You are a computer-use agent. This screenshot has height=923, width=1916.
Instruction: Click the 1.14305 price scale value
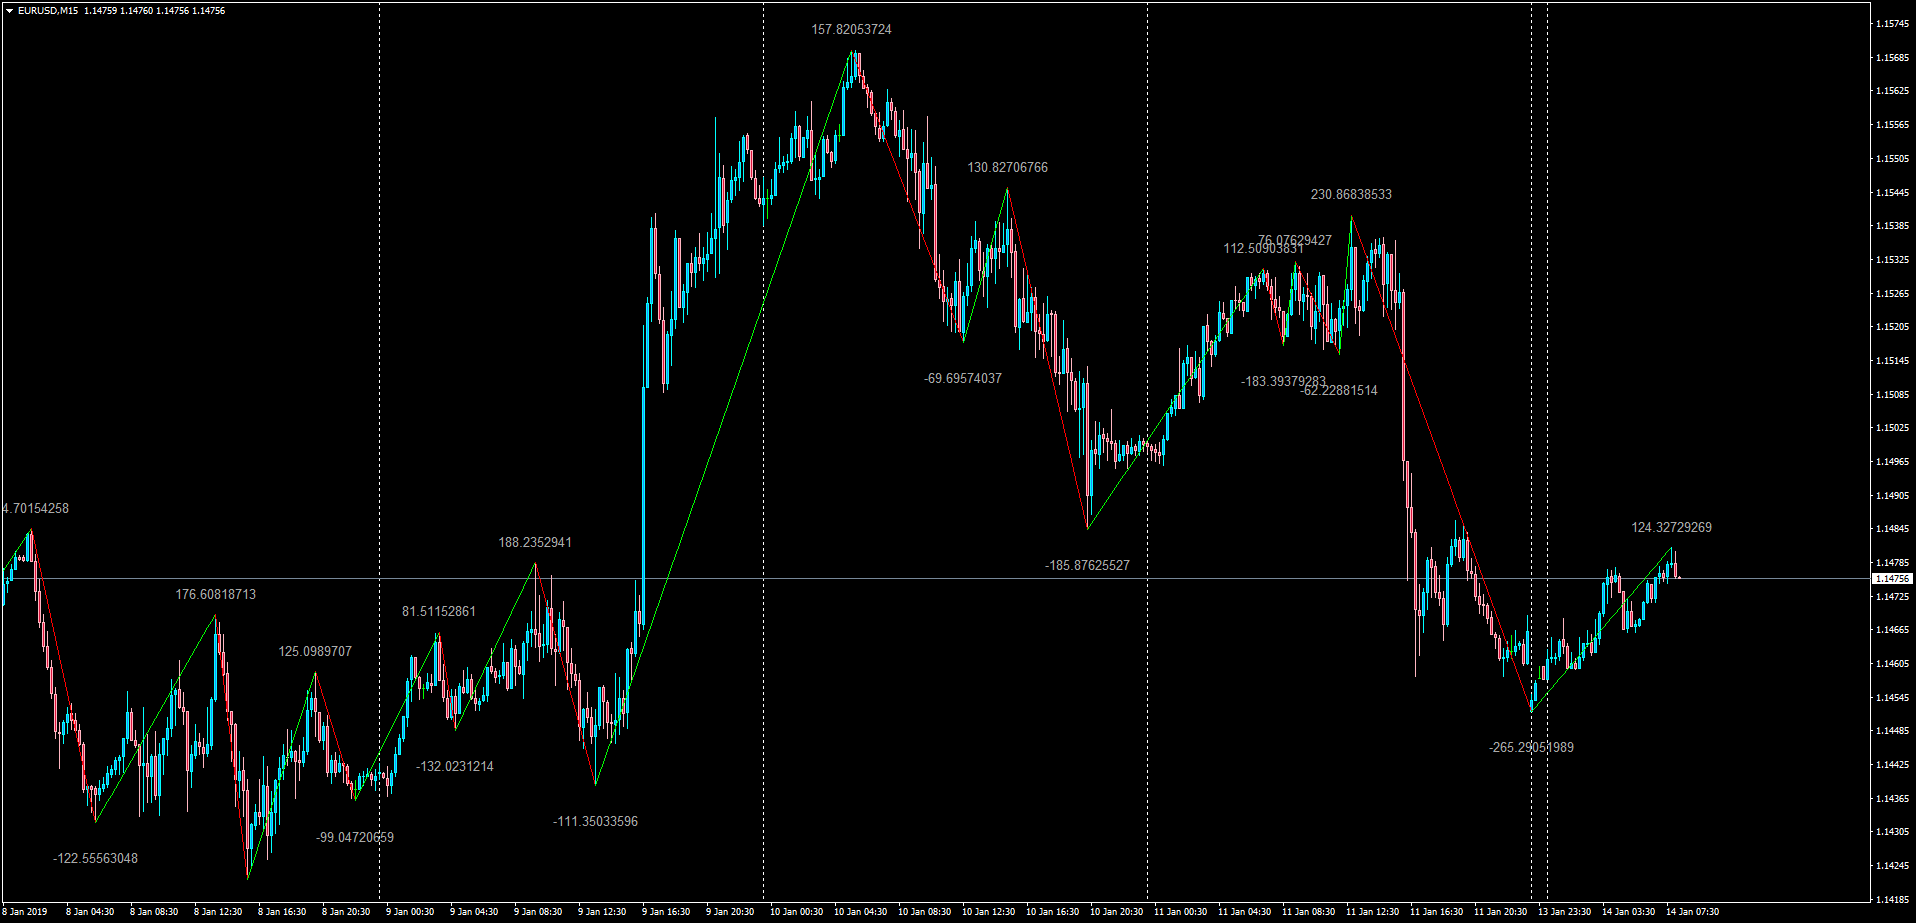point(1891,831)
